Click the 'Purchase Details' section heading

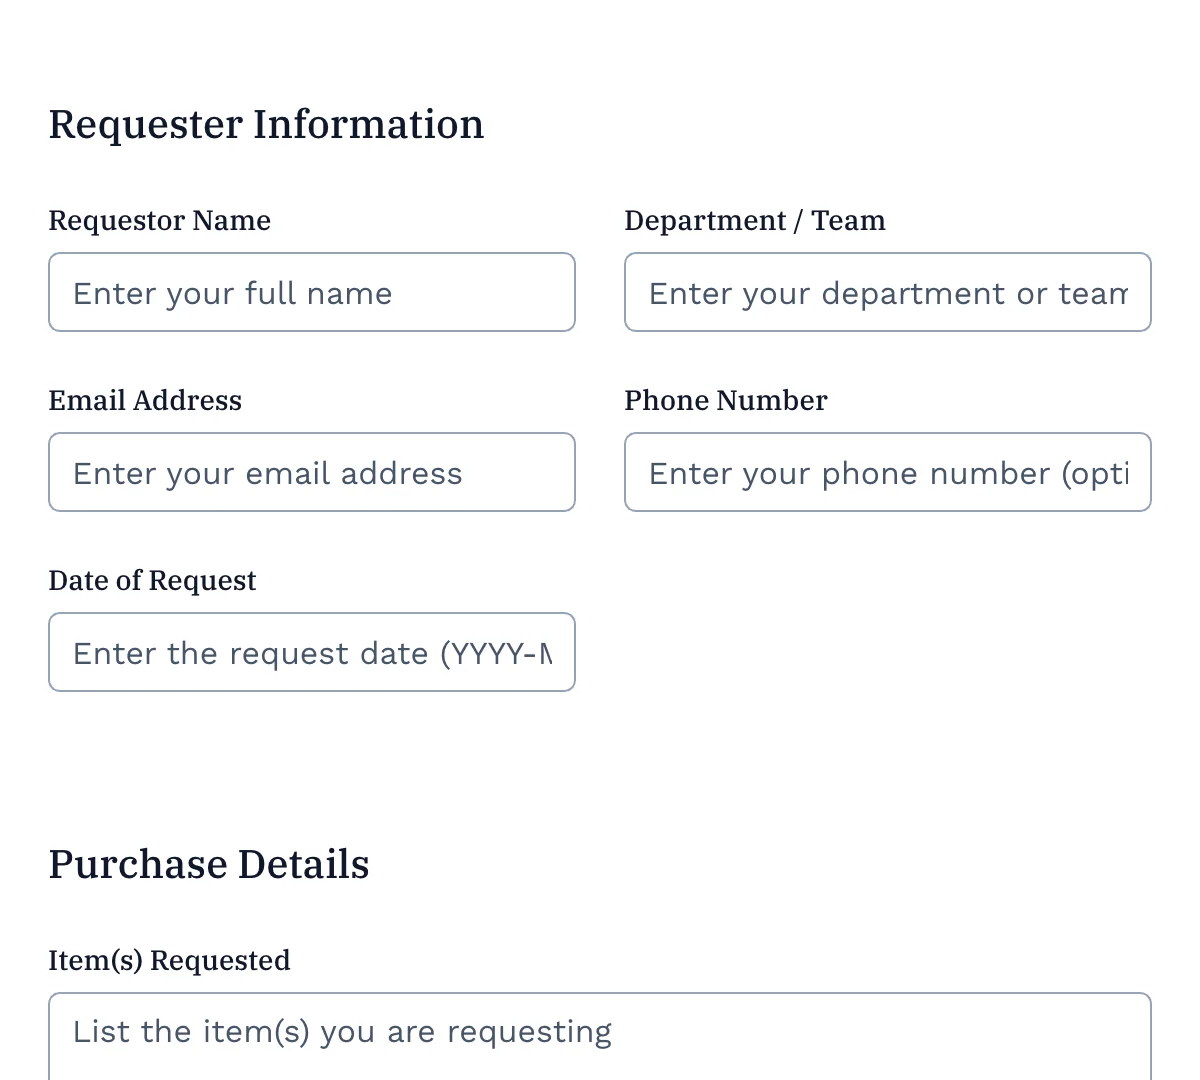pos(209,864)
